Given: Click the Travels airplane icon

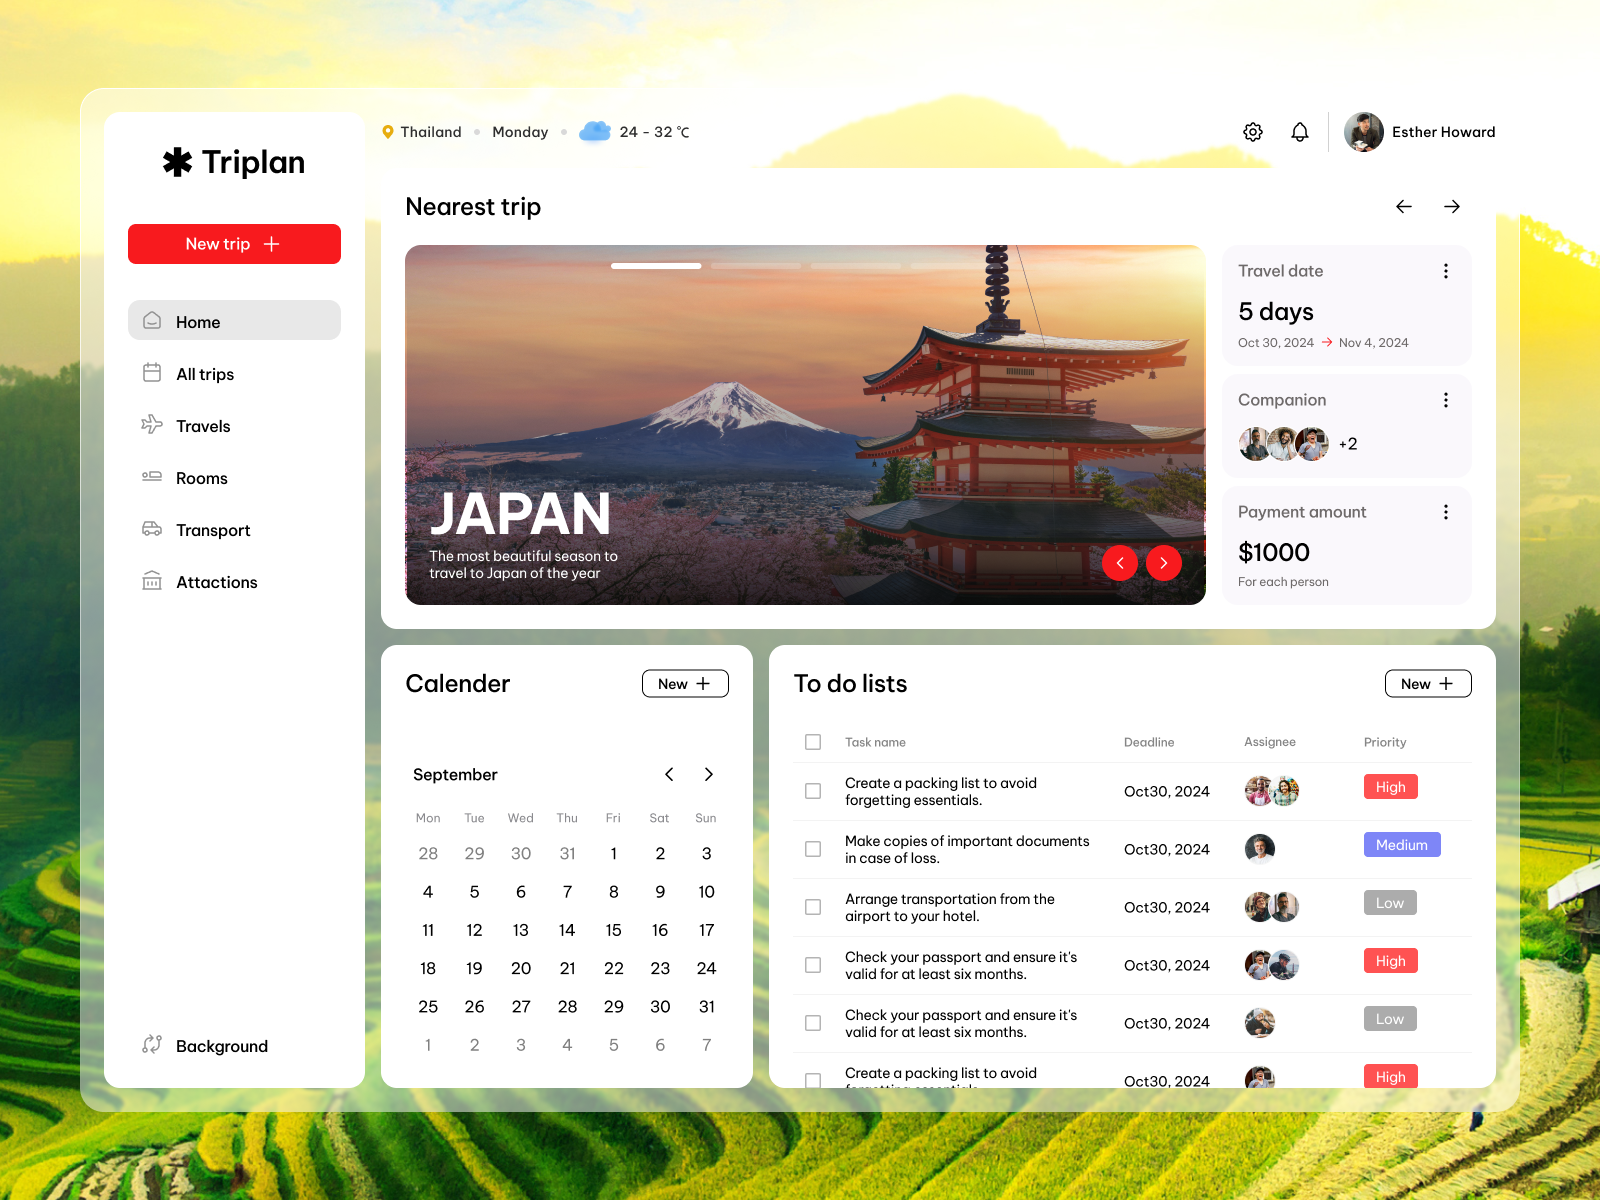Looking at the screenshot, I should tap(152, 425).
